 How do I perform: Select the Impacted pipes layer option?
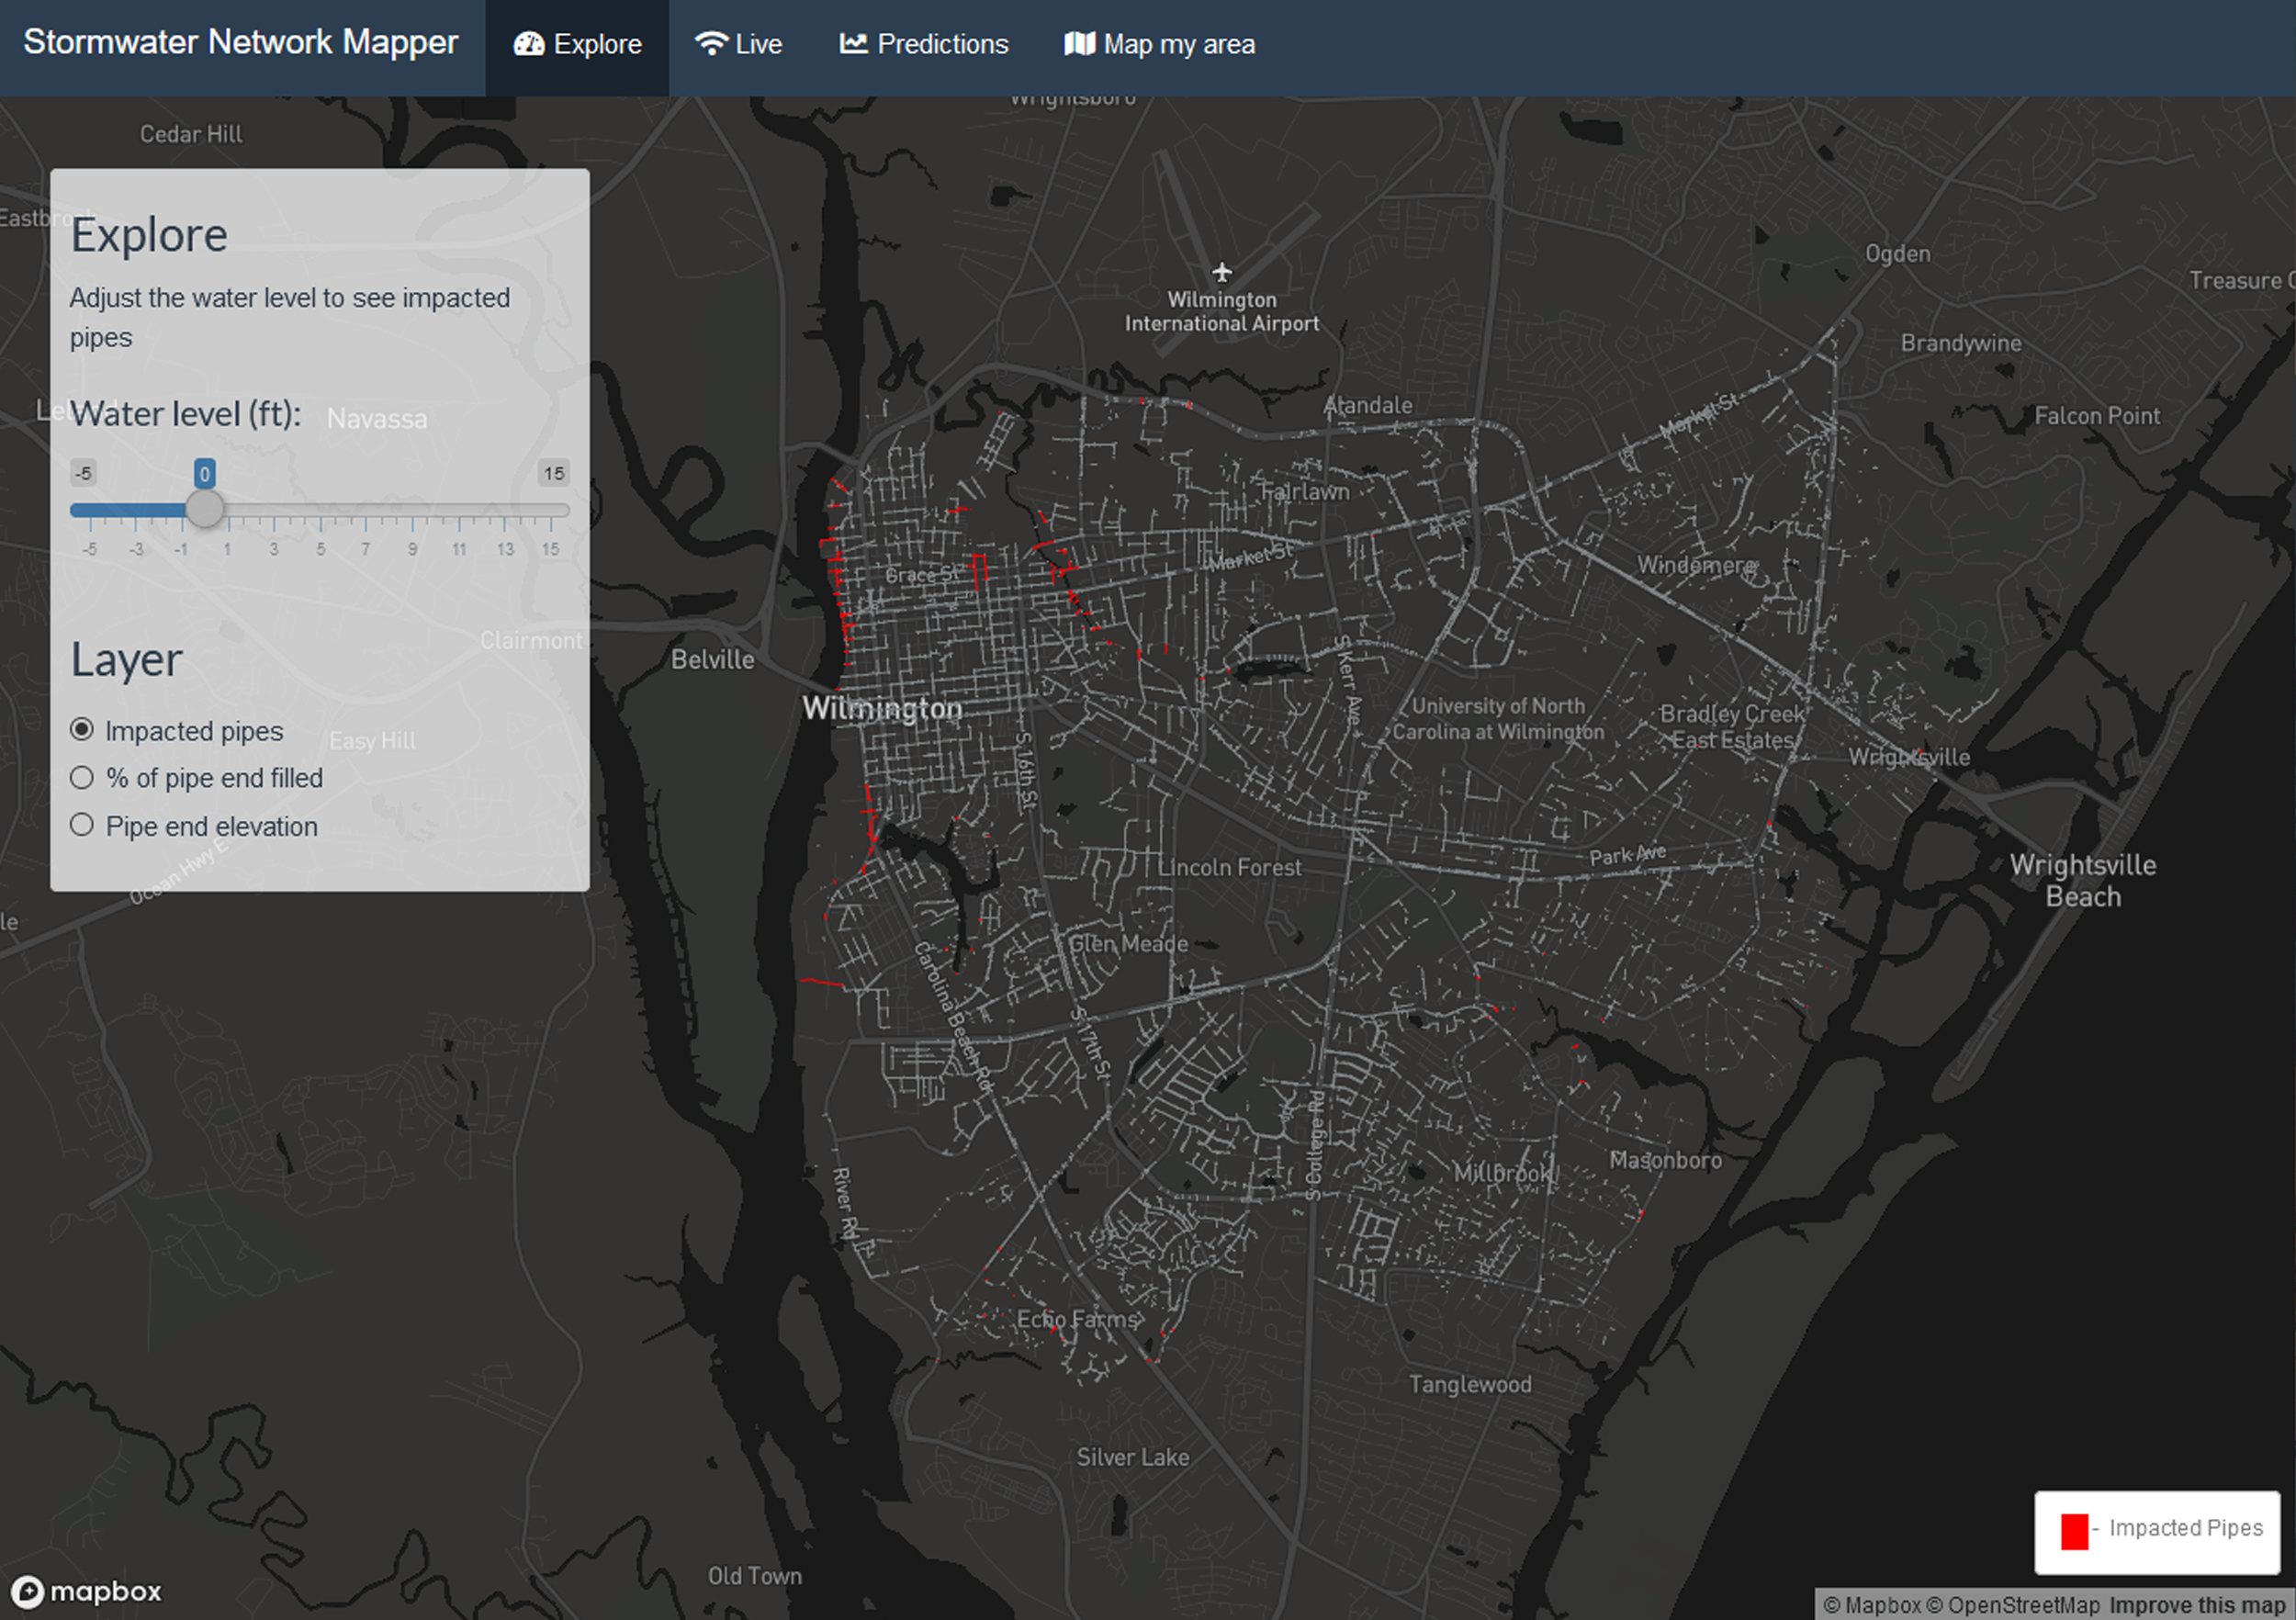82,730
